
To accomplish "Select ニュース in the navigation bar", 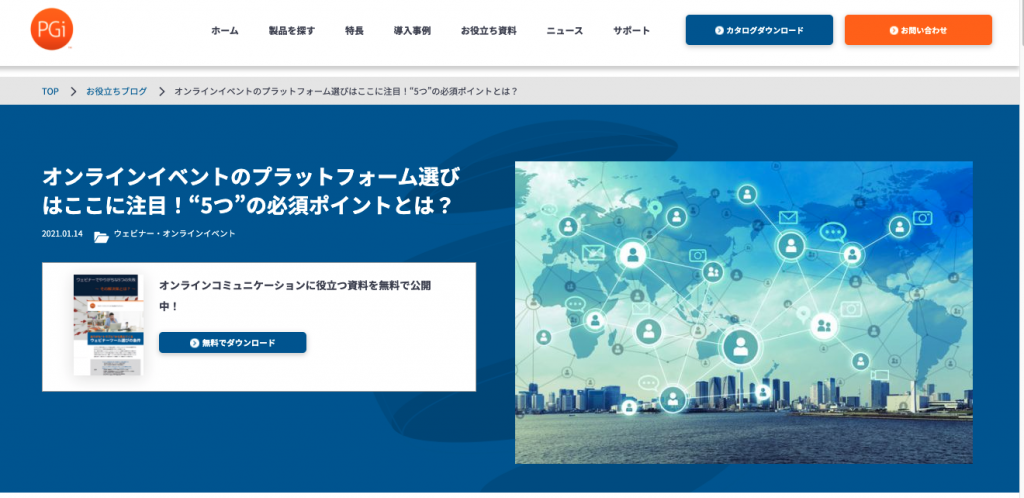I will click(x=565, y=31).
